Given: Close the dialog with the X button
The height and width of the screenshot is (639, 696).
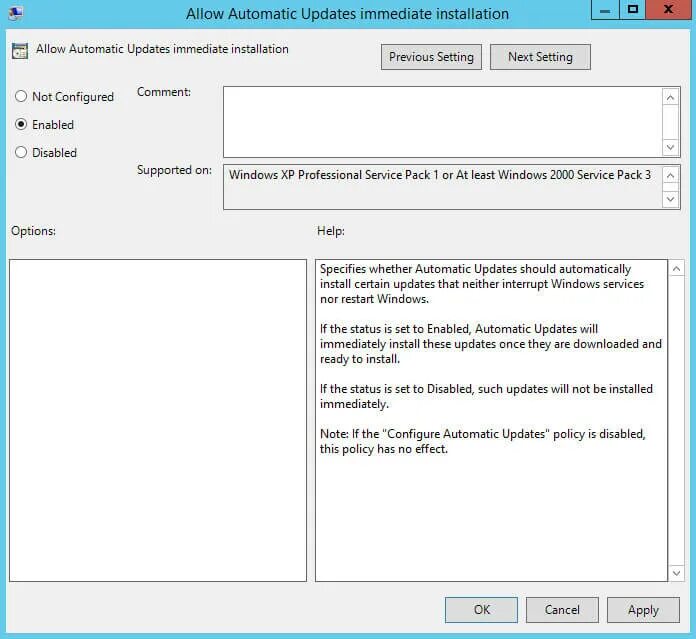Looking at the screenshot, I should (x=668, y=10).
